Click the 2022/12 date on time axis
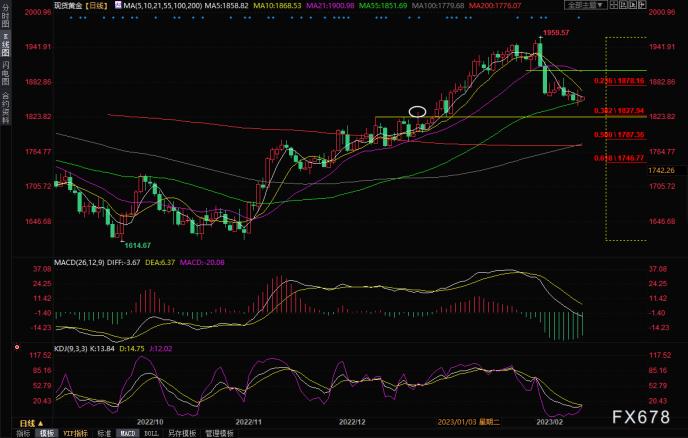Image resolution: width=688 pixels, height=438 pixels. pyautogui.click(x=352, y=422)
